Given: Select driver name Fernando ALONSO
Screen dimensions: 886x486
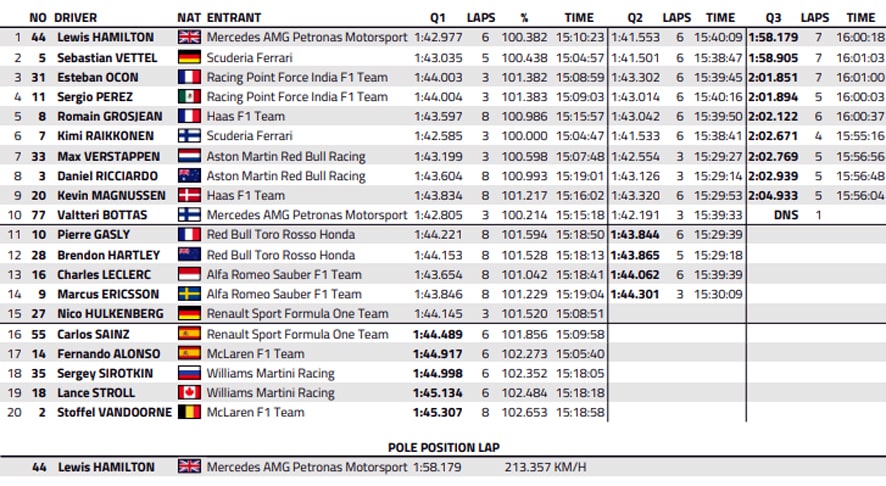Looking at the screenshot, I should tap(108, 354).
